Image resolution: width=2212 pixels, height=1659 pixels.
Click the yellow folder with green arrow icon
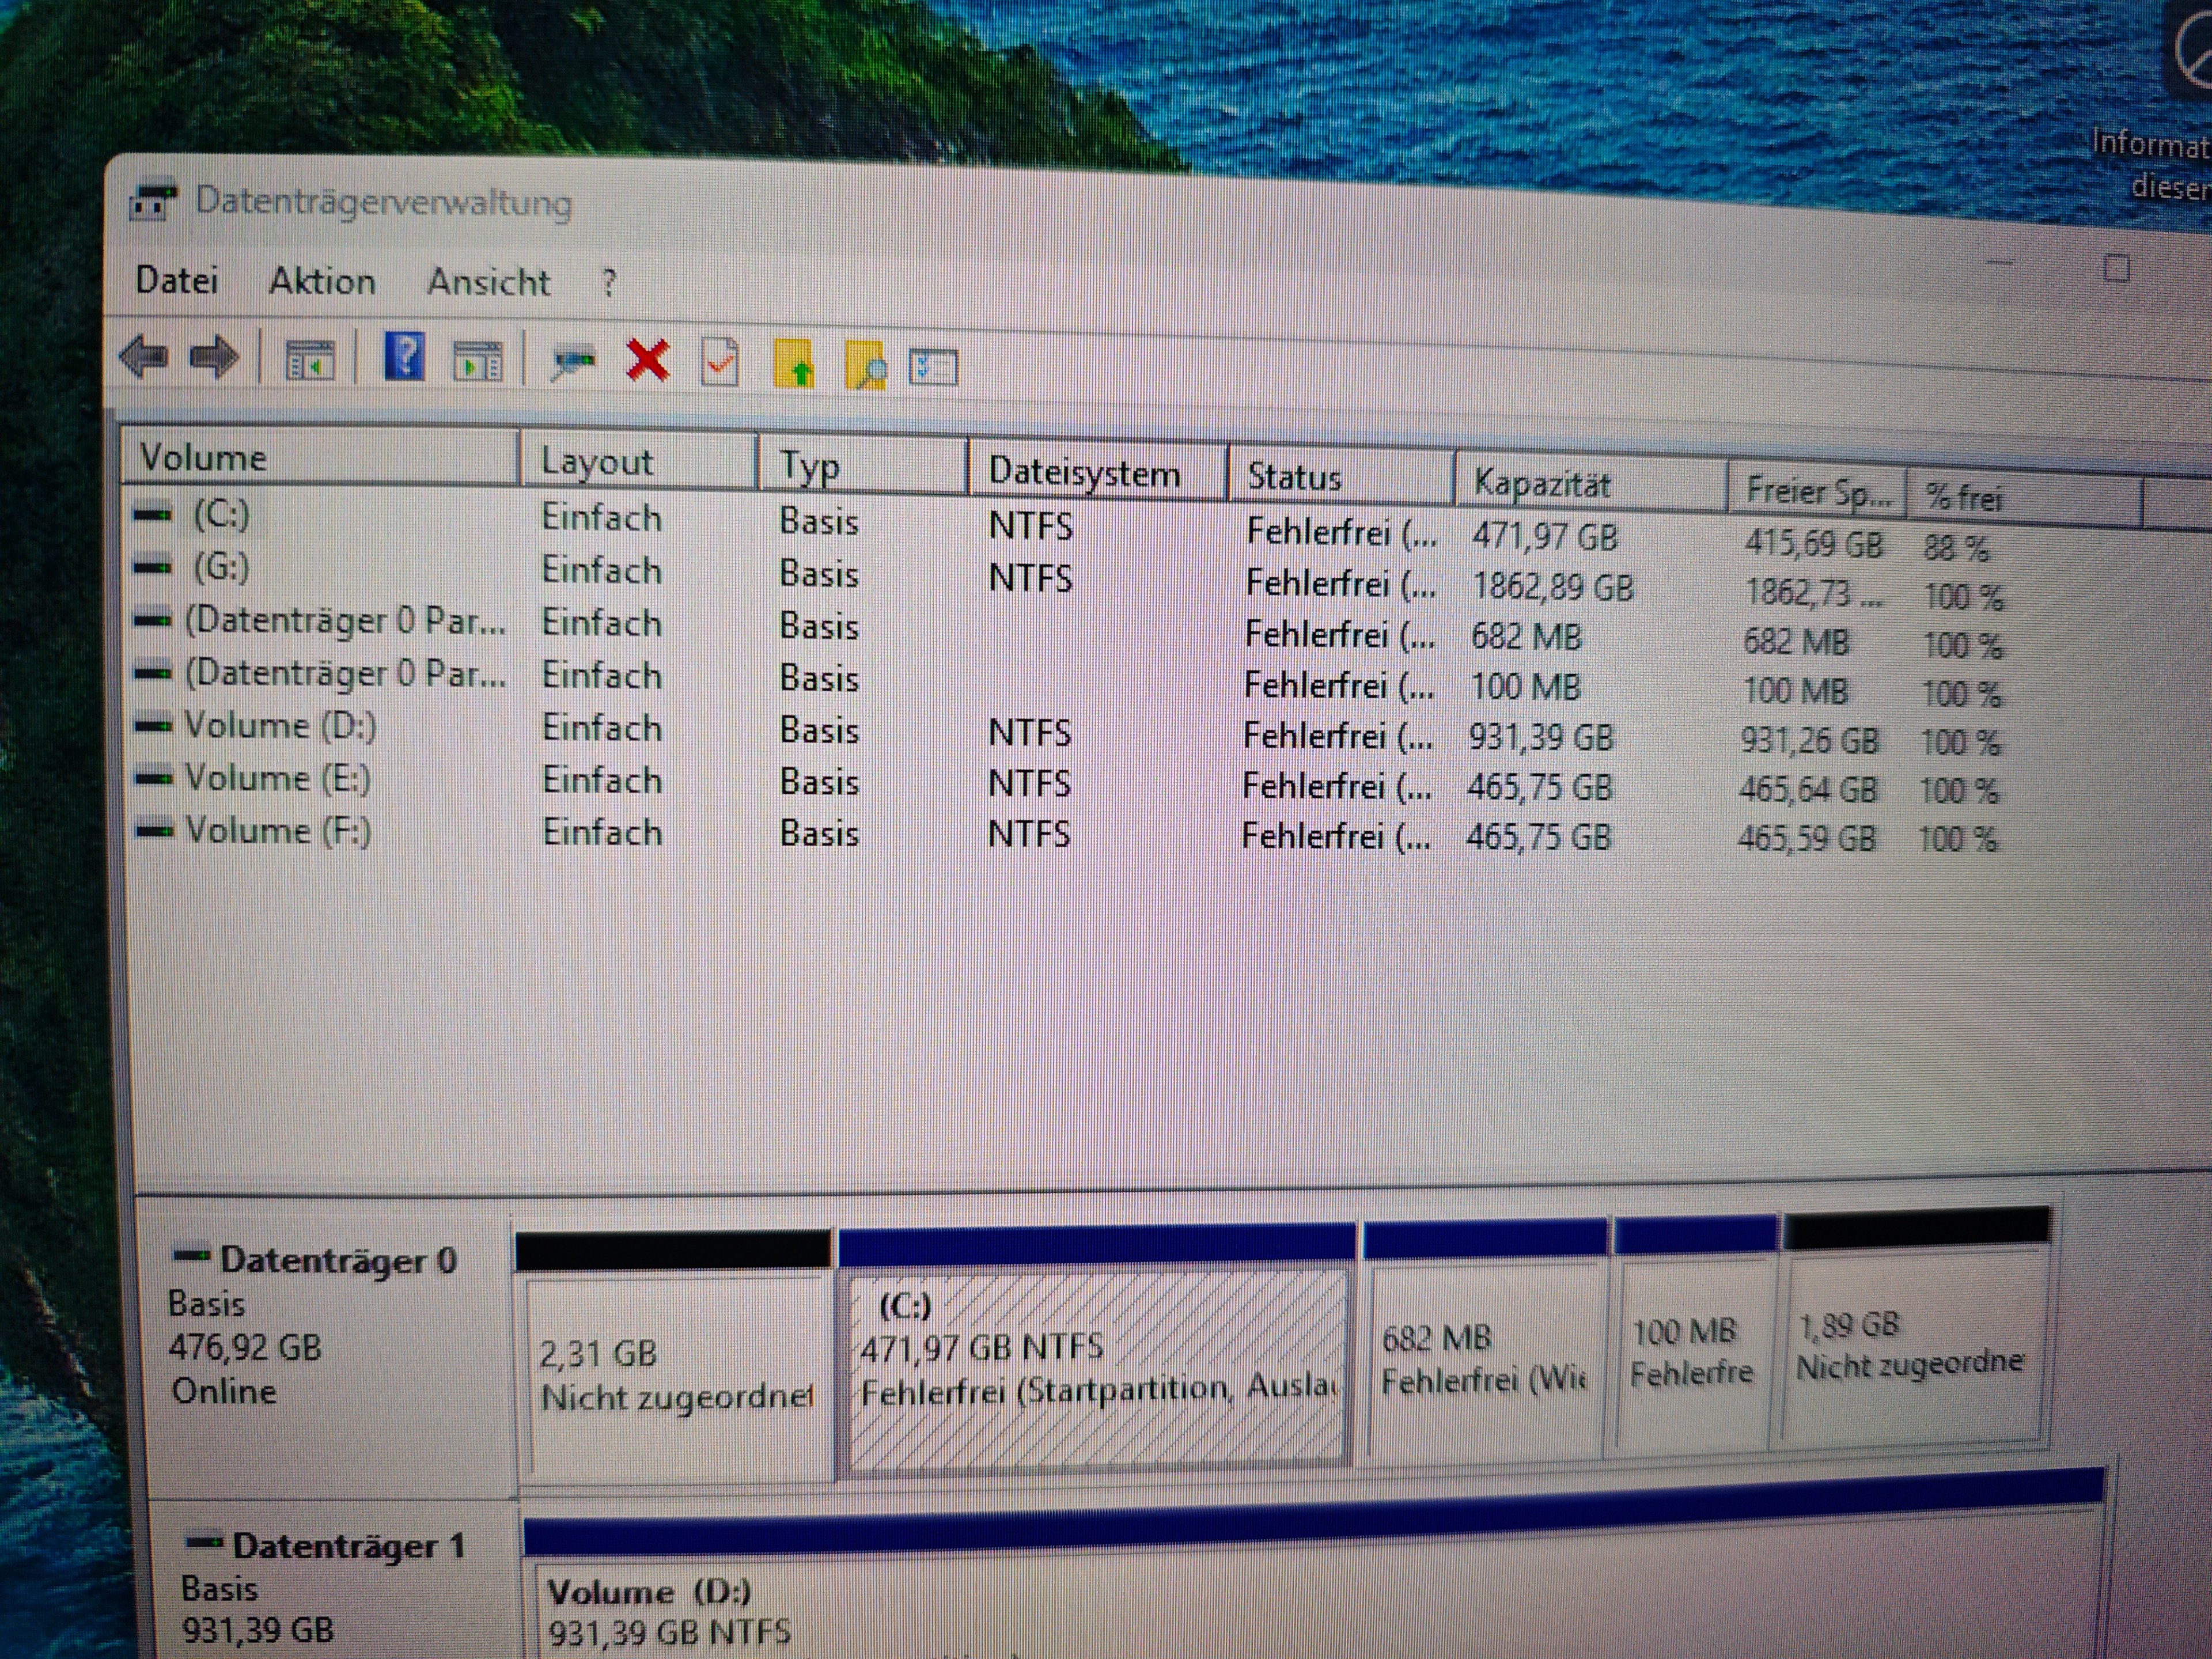(794, 364)
